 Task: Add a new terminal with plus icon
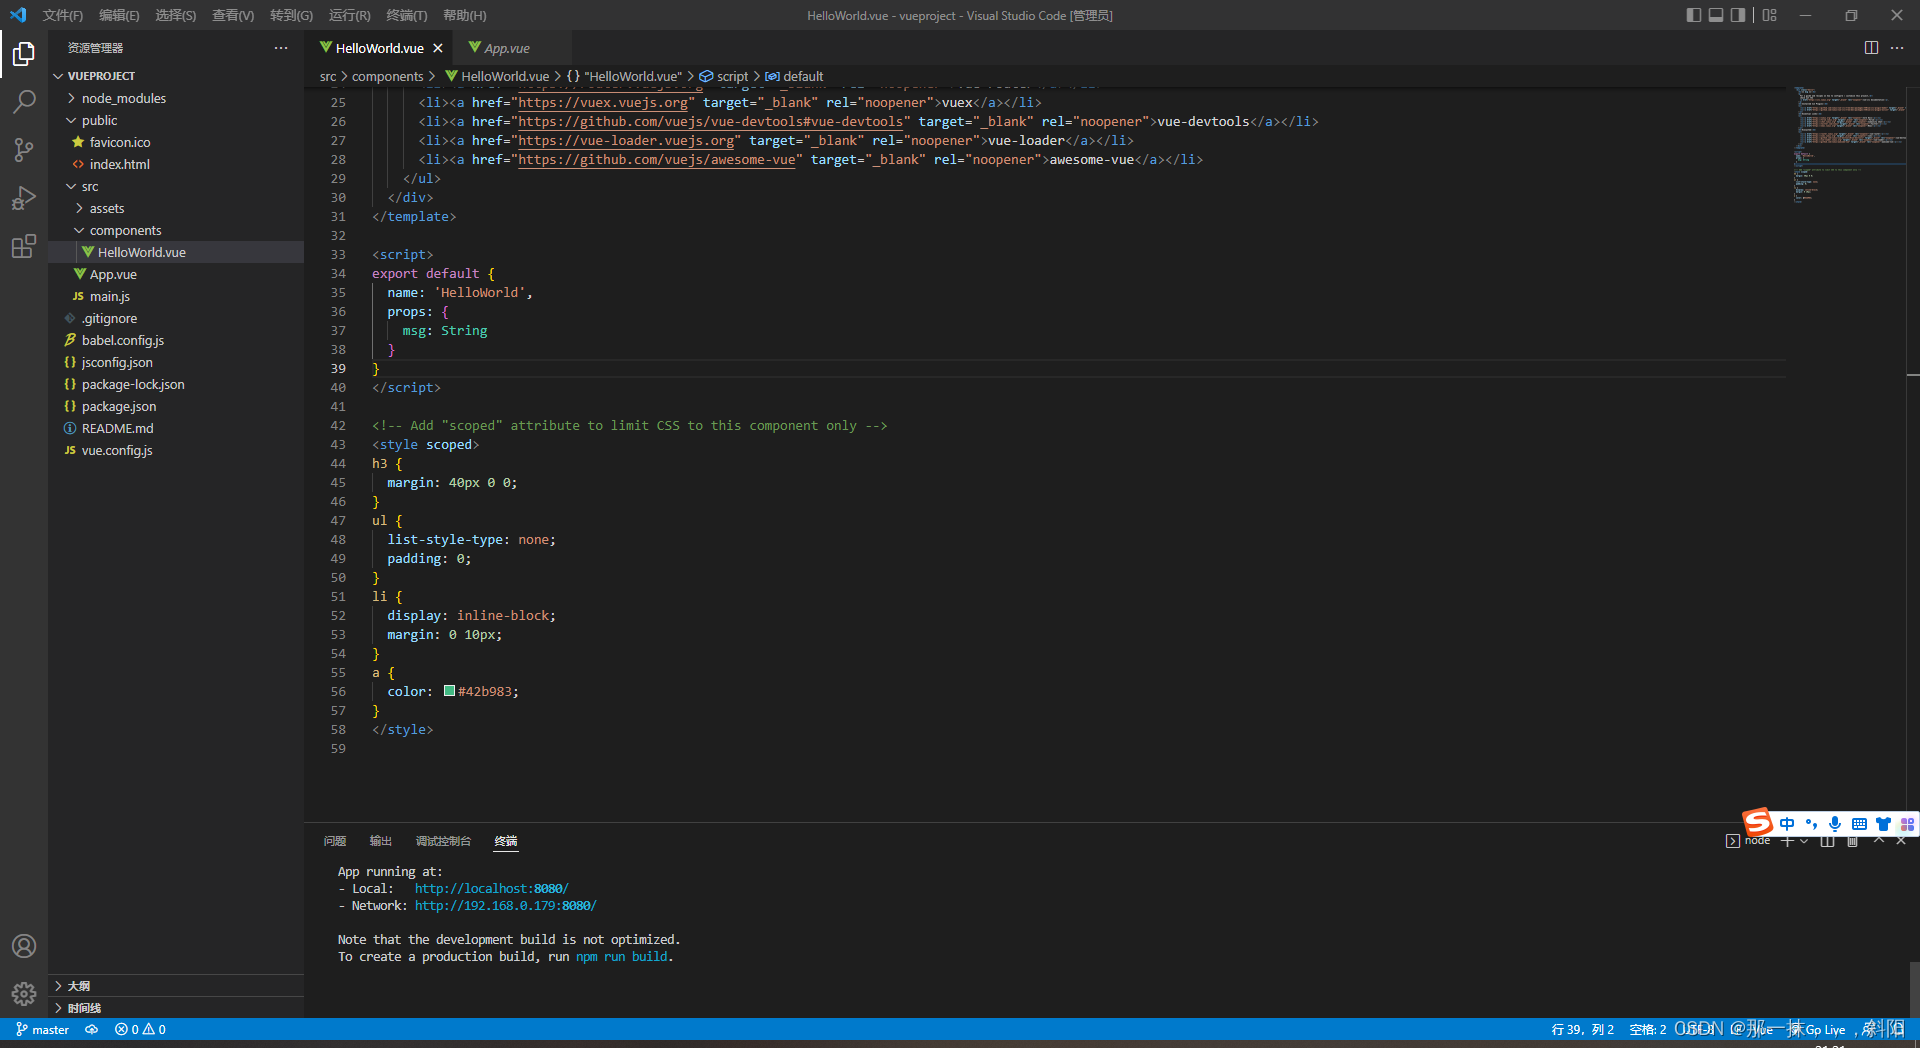tap(1787, 841)
